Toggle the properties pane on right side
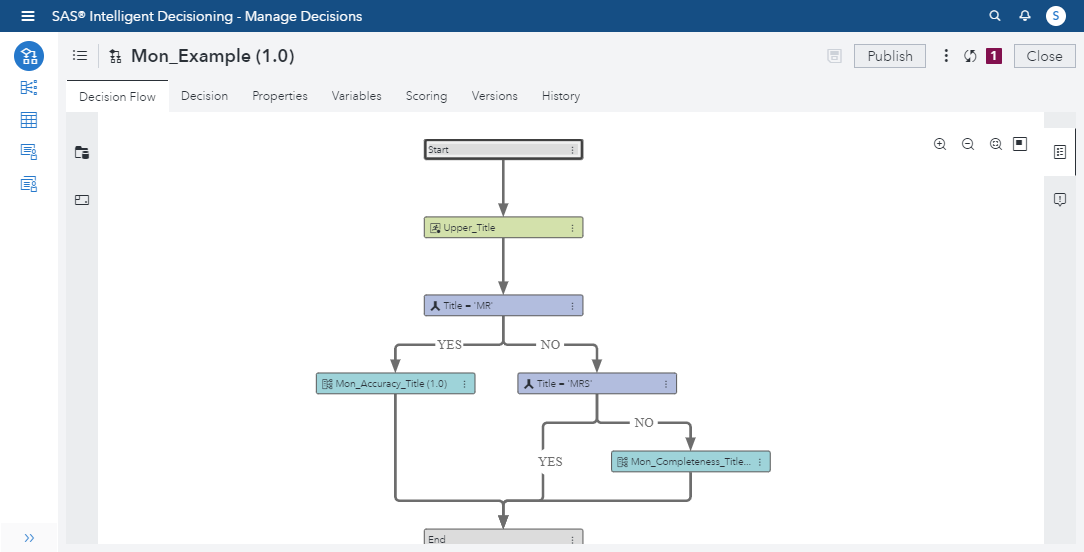 tap(1060, 152)
